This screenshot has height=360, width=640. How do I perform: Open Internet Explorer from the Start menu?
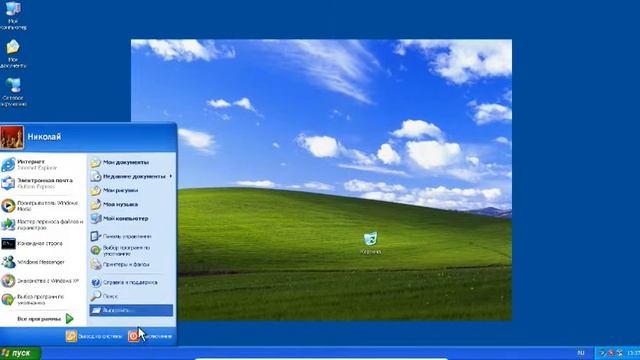tap(43, 164)
